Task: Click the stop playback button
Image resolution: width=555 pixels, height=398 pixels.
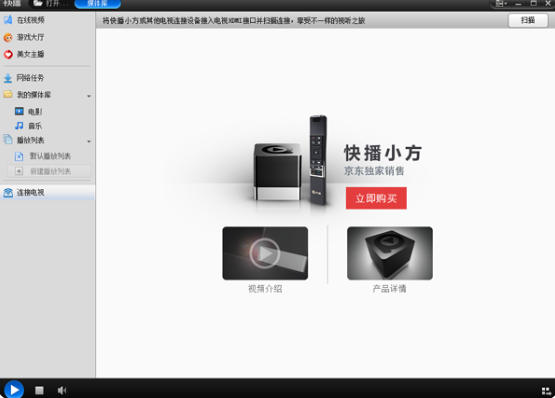Action: [39, 390]
